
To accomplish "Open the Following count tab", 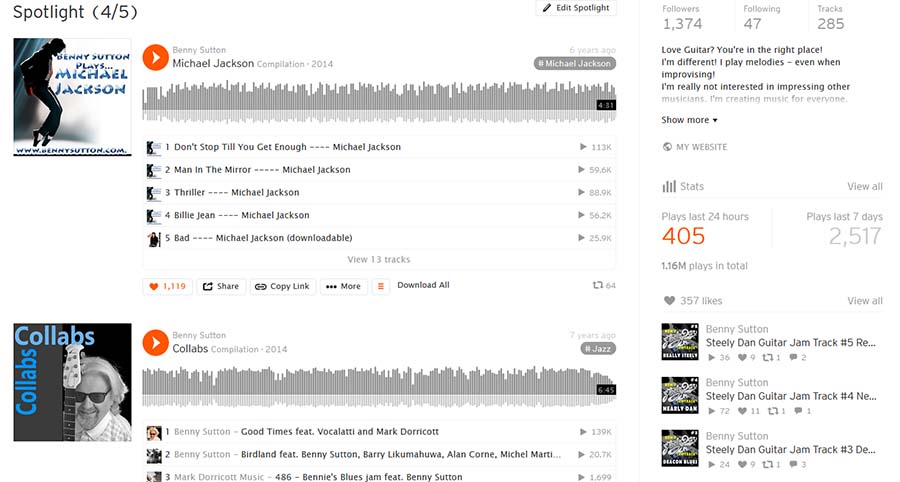I will 762,17.
